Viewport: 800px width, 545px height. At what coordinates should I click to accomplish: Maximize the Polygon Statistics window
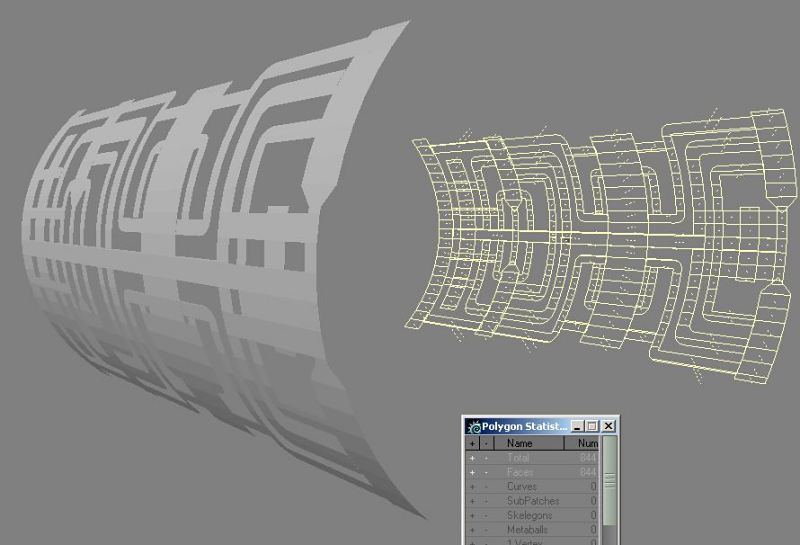[592, 426]
